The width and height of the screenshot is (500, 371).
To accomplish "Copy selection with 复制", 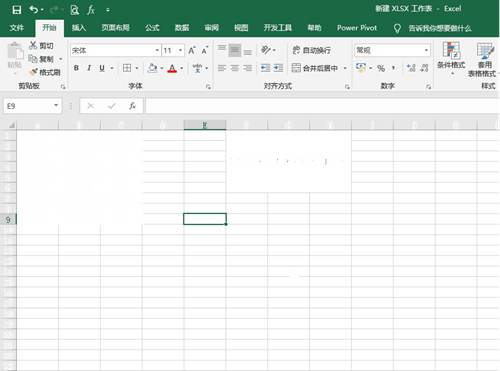I will point(41,59).
